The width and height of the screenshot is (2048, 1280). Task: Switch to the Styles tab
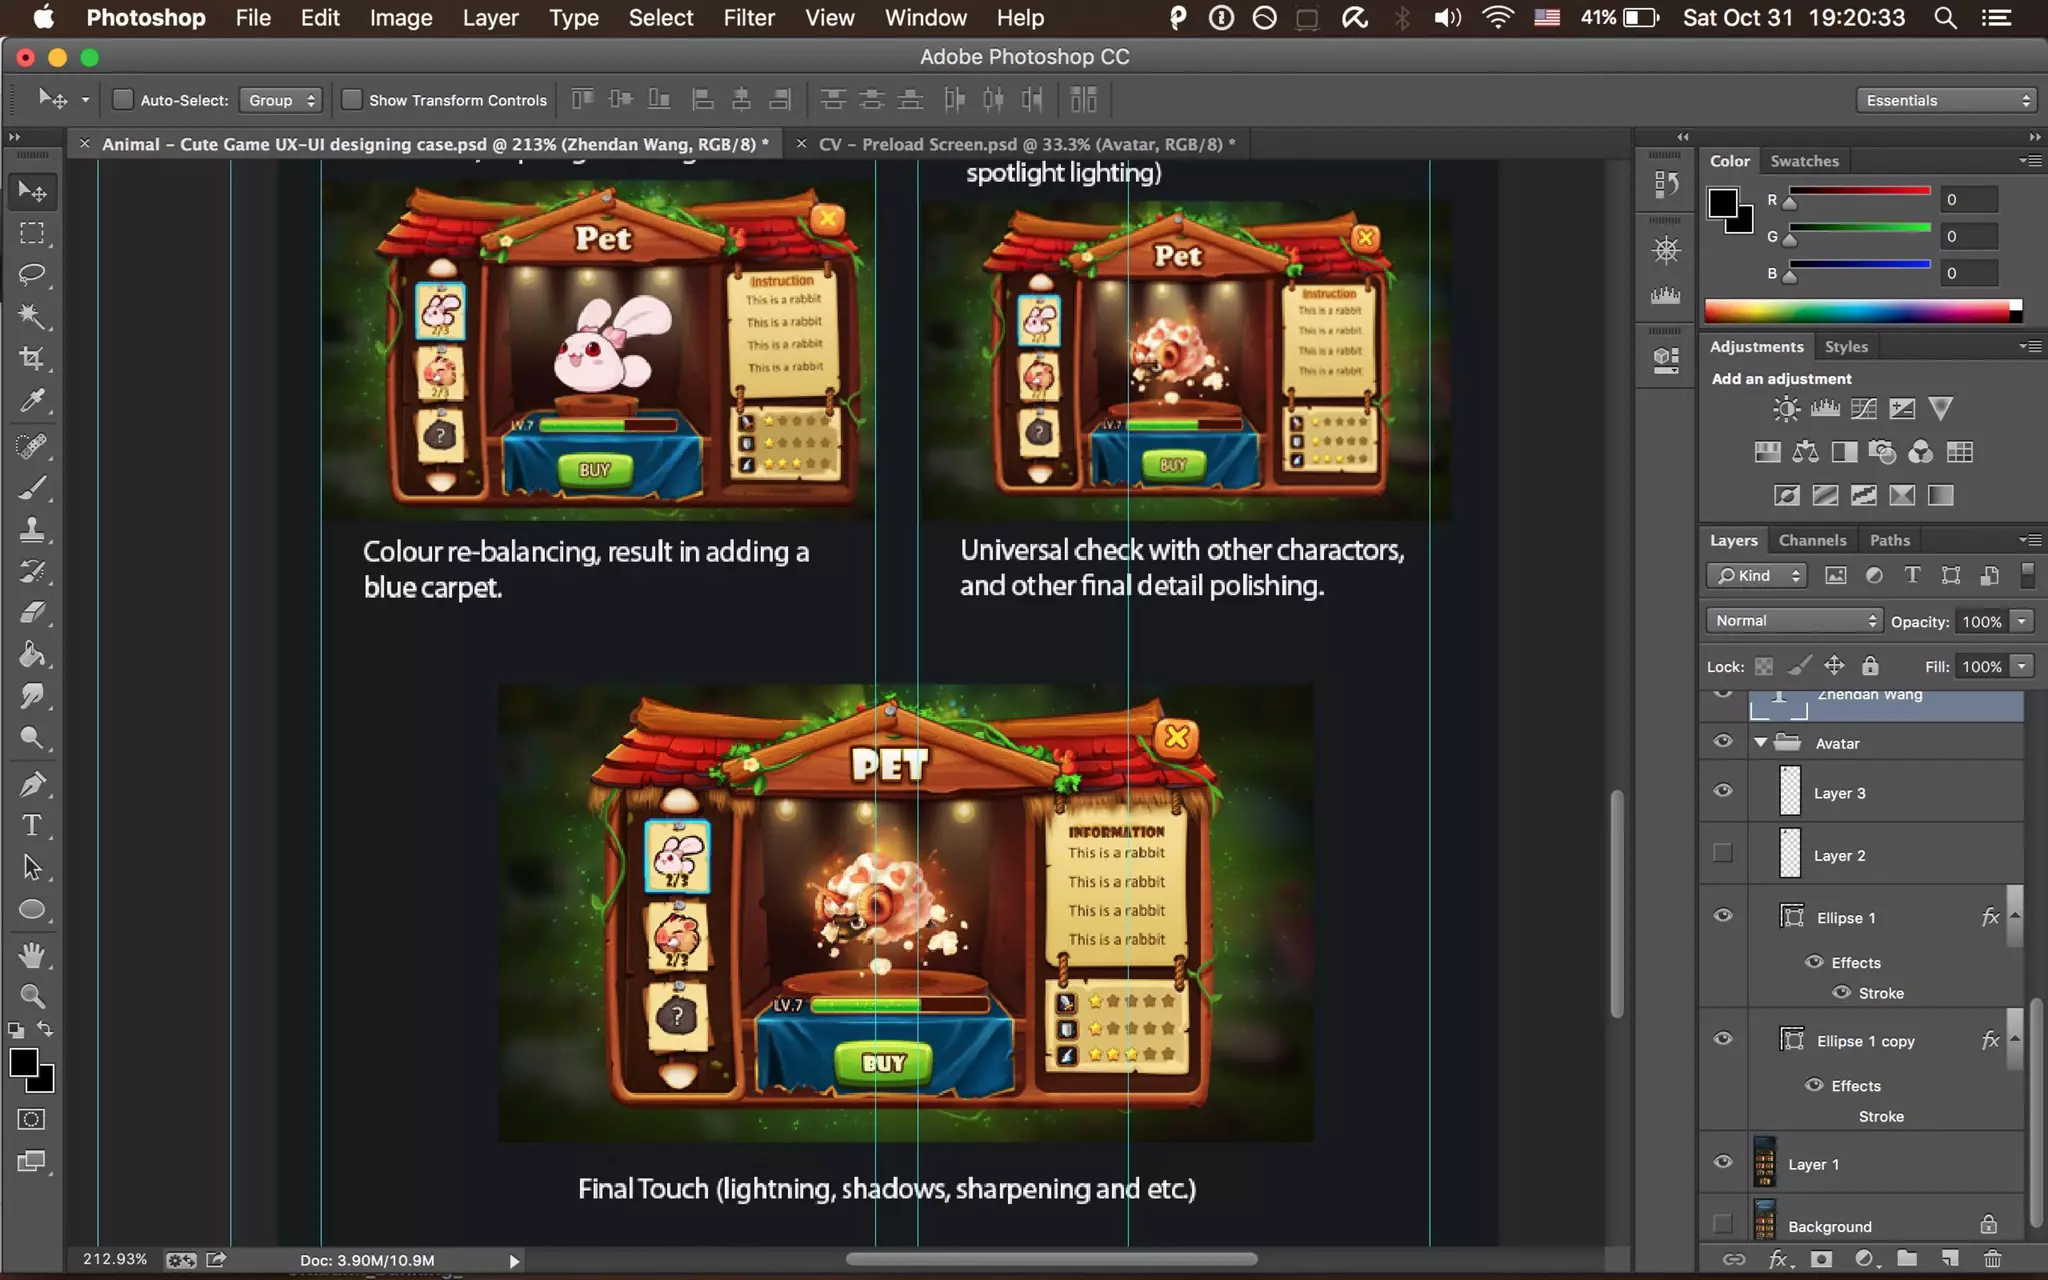[x=1846, y=346]
